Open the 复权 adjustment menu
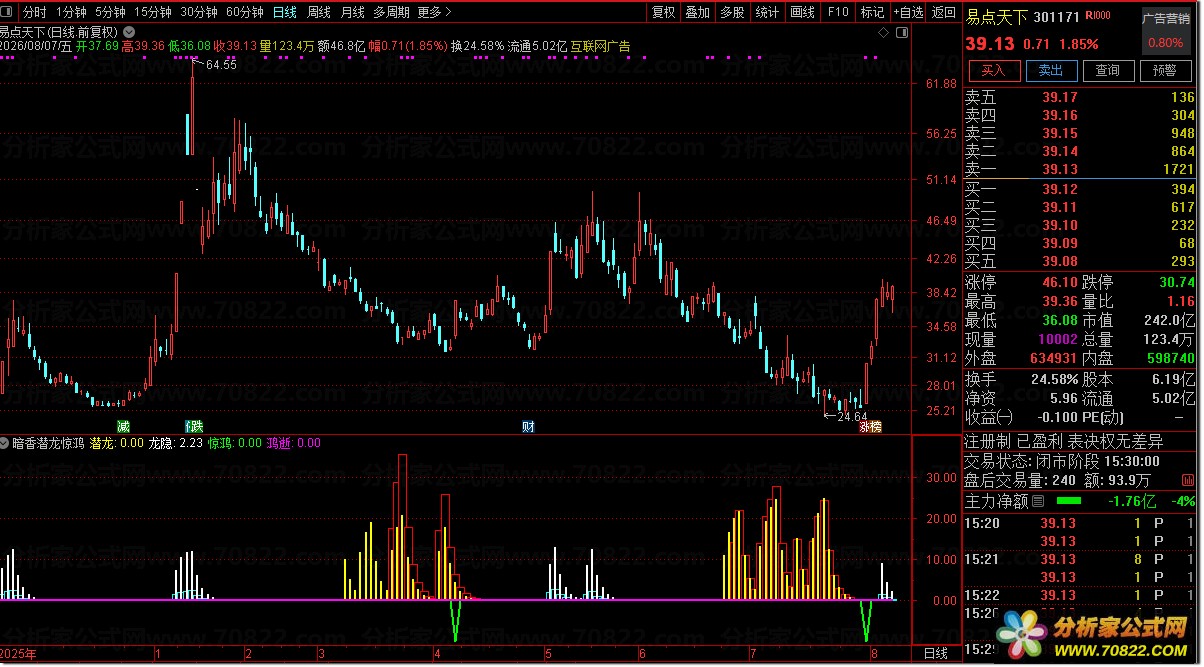The height and width of the screenshot is (667, 1204). (x=663, y=12)
